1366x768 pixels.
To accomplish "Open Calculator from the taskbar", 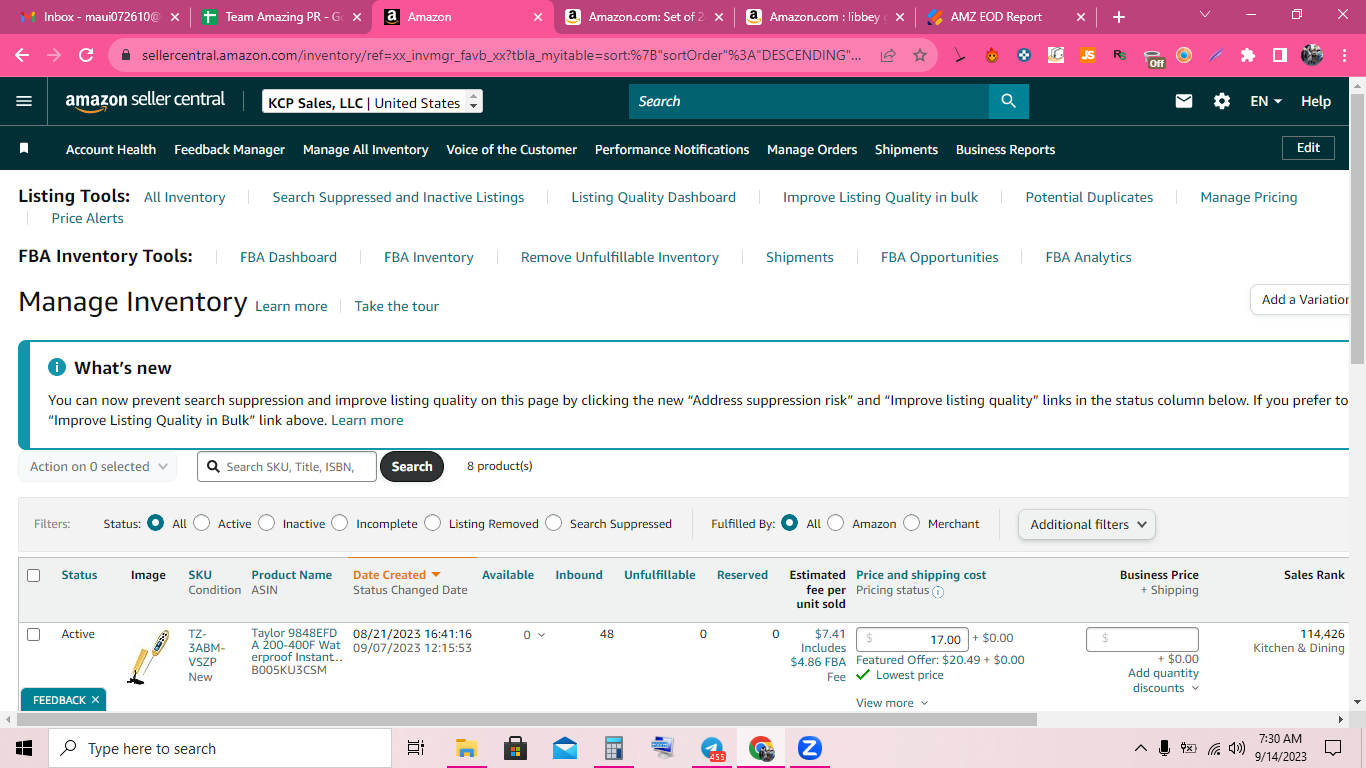I will tap(614, 748).
